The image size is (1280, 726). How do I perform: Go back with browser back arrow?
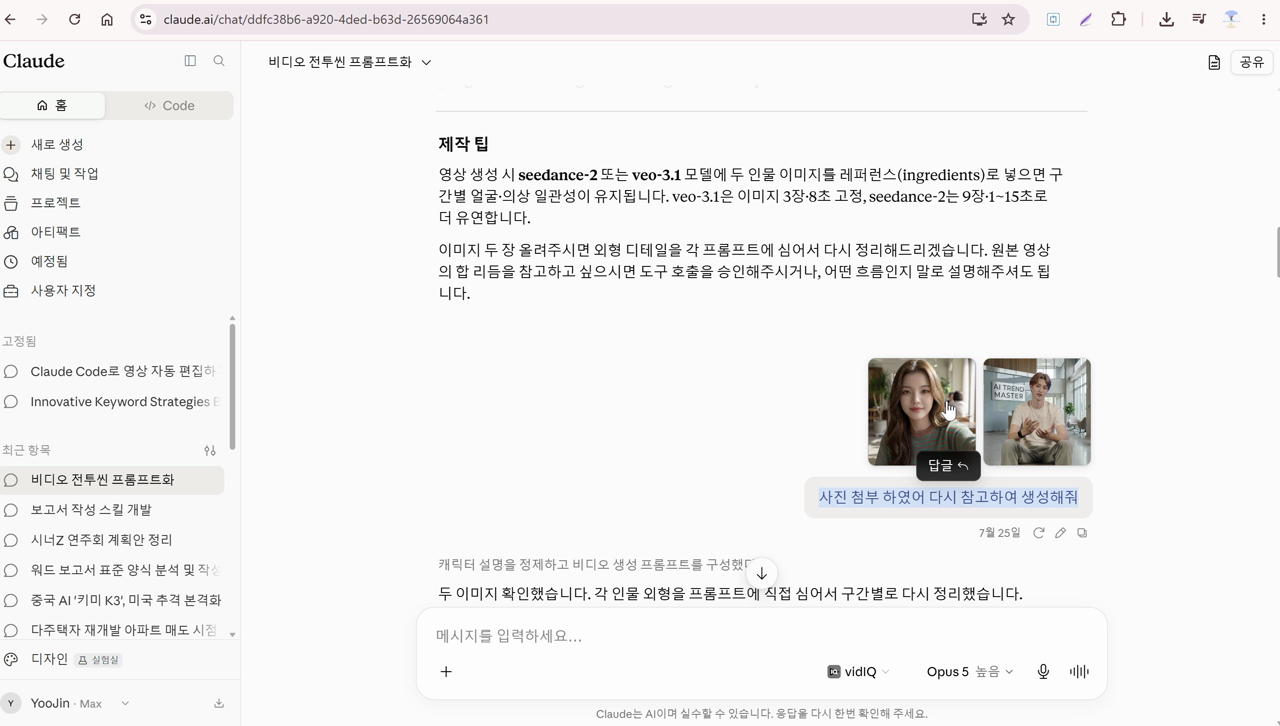[x=11, y=19]
